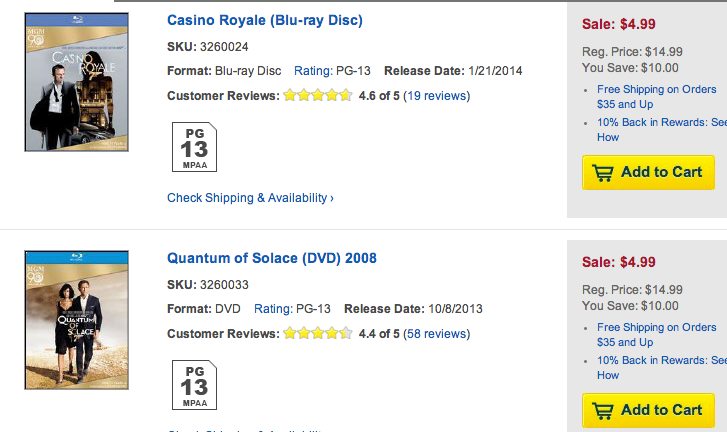Open Casino Royale (Blu-ray Disc) title link

[x=264, y=20]
